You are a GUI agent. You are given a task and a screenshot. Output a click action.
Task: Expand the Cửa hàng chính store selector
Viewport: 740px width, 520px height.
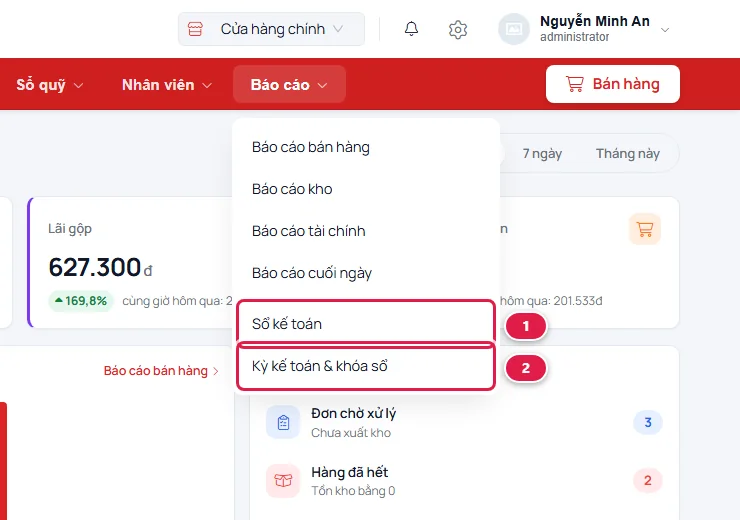pyautogui.click(x=271, y=29)
